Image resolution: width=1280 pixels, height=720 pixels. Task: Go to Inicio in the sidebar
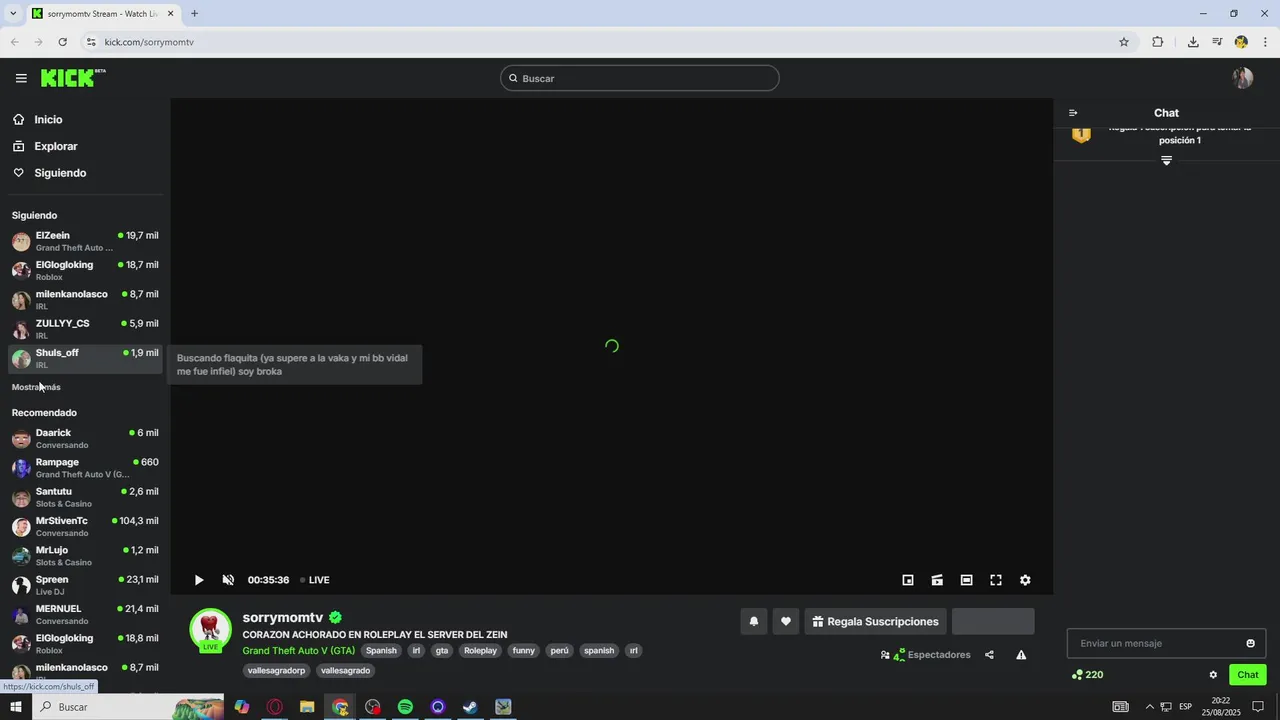[48, 119]
